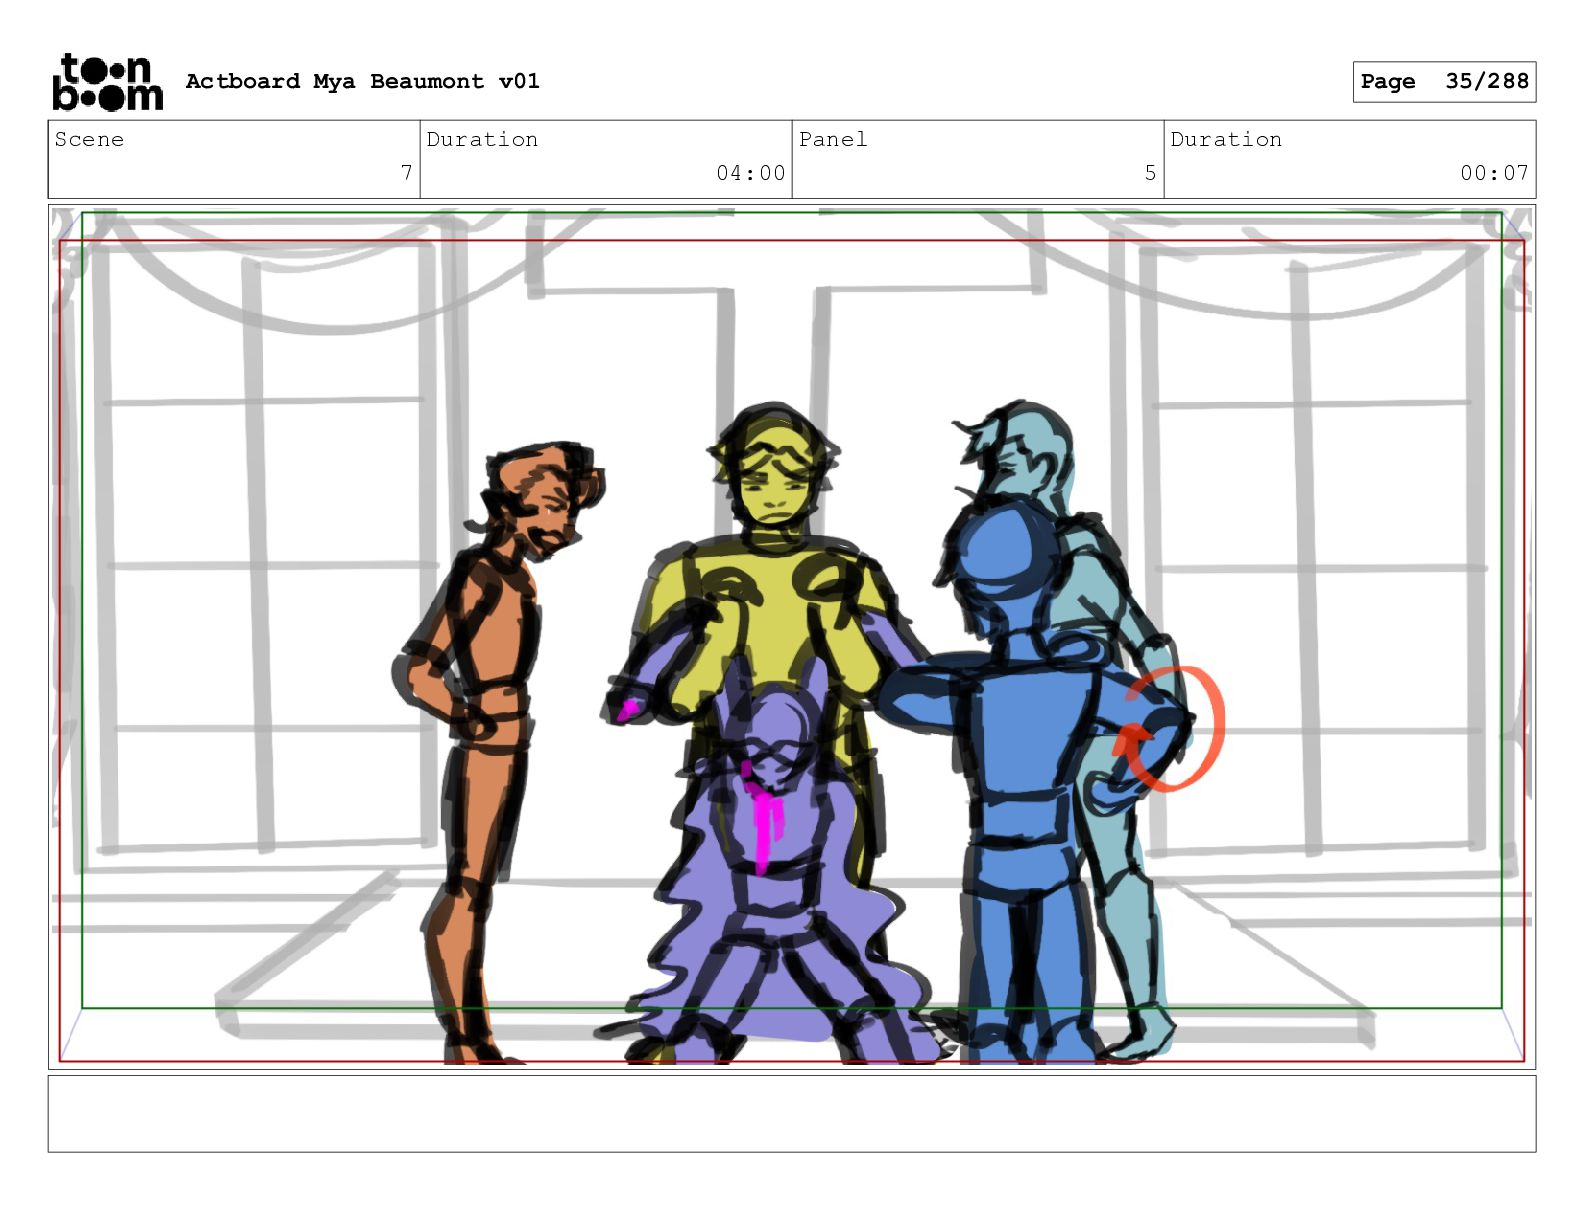The height and width of the screenshot is (1224, 1584).
Task: Click the red circular arrow annotation in panel
Action: 1170,729
